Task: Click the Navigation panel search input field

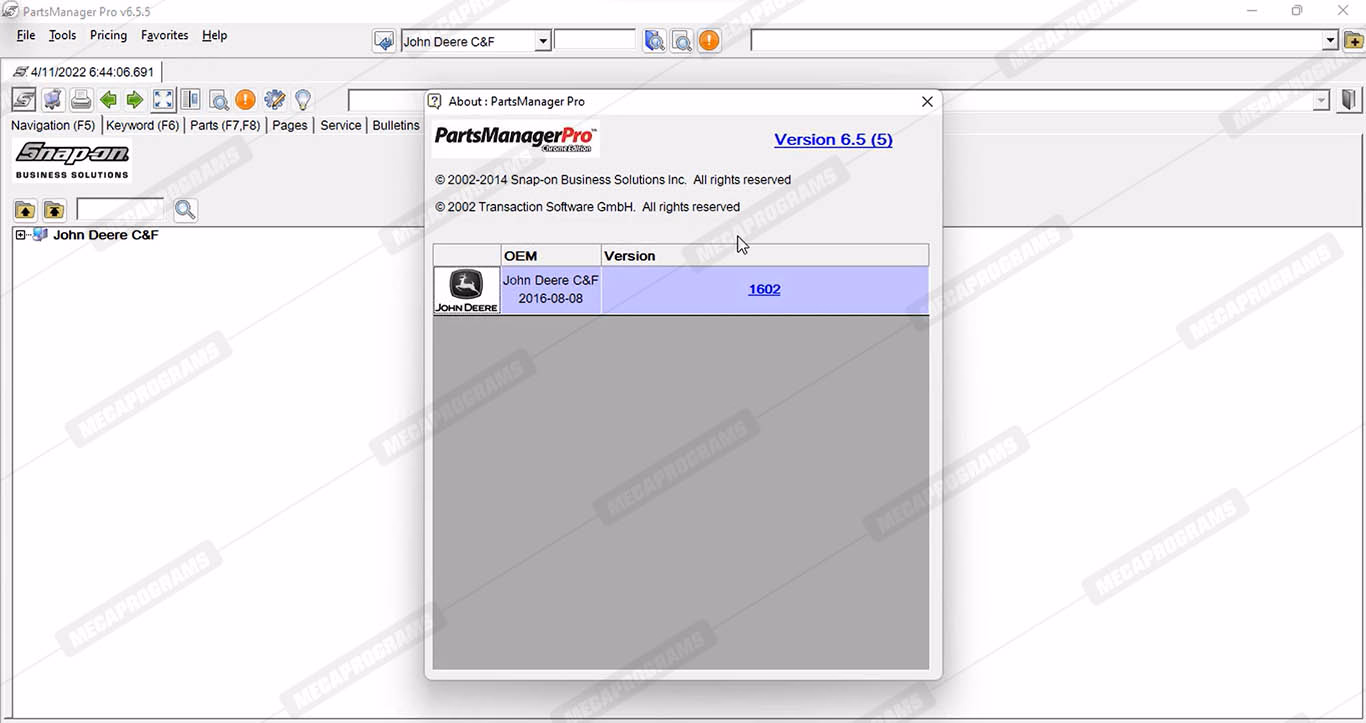Action: [x=120, y=210]
